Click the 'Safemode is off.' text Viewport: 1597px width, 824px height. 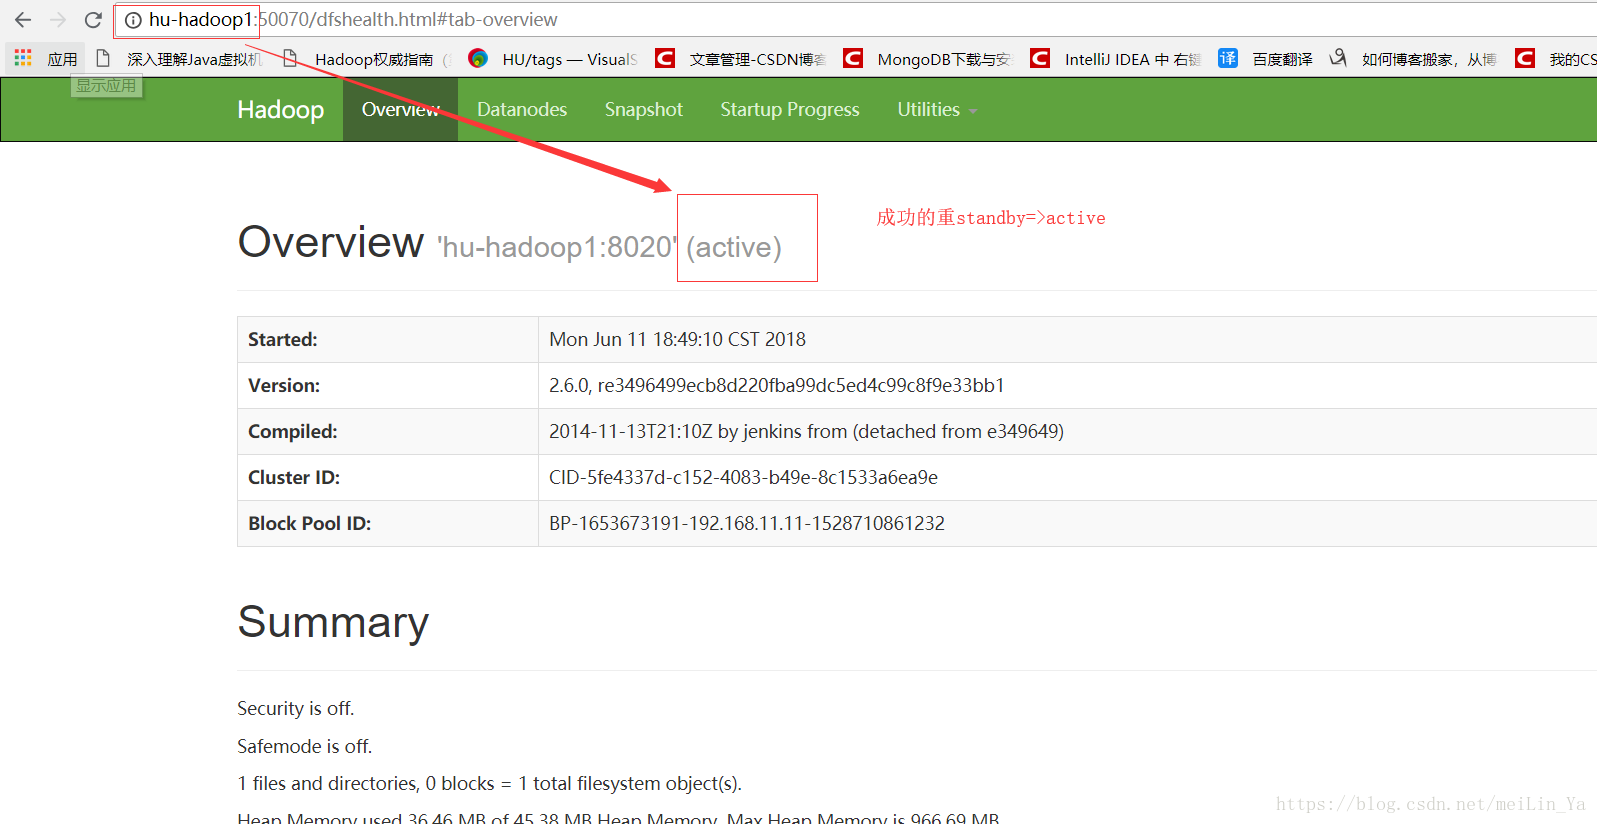(304, 746)
